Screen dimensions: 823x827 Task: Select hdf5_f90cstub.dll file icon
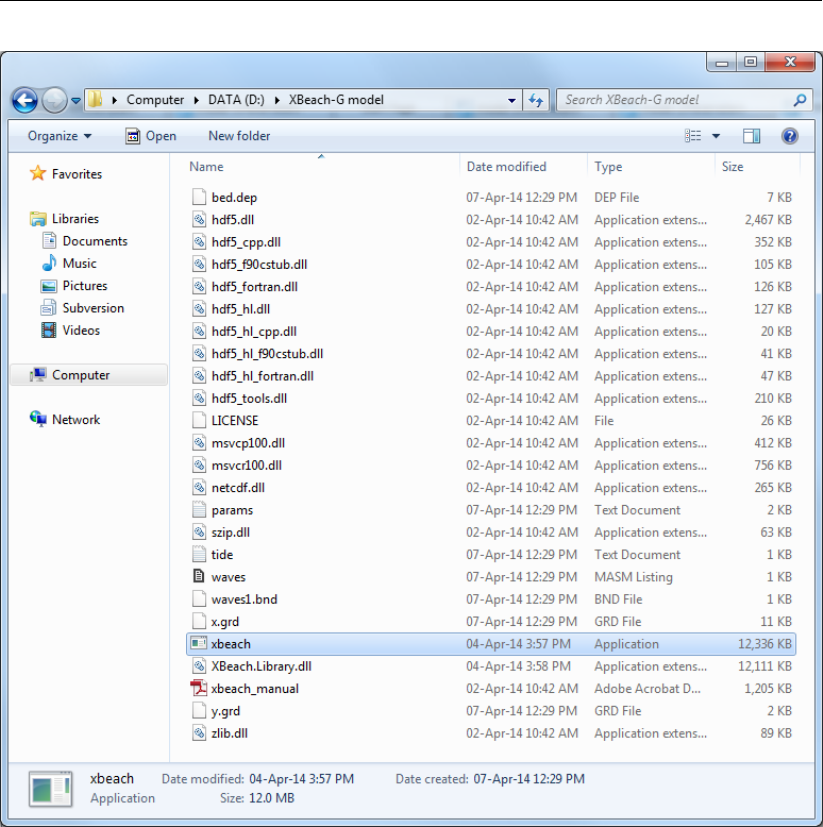coord(199,264)
